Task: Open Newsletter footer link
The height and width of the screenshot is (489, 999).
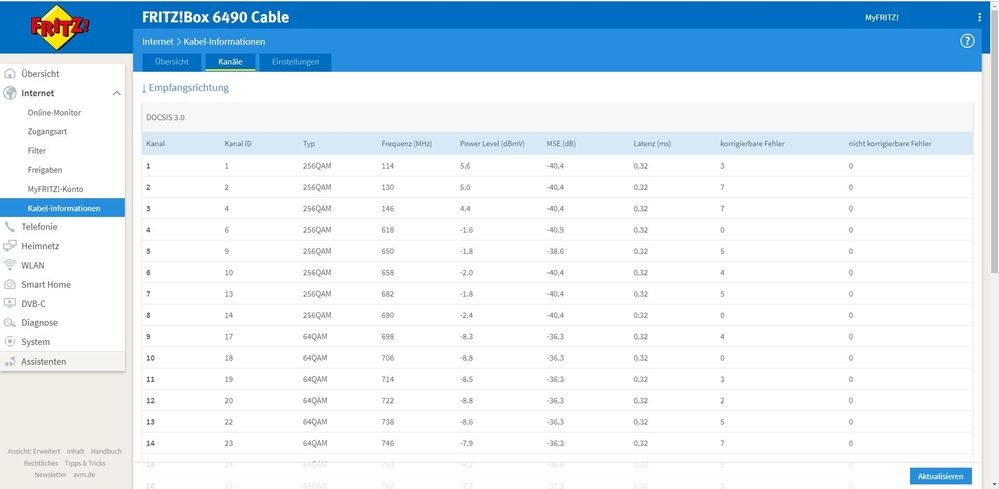Action: click(50, 475)
